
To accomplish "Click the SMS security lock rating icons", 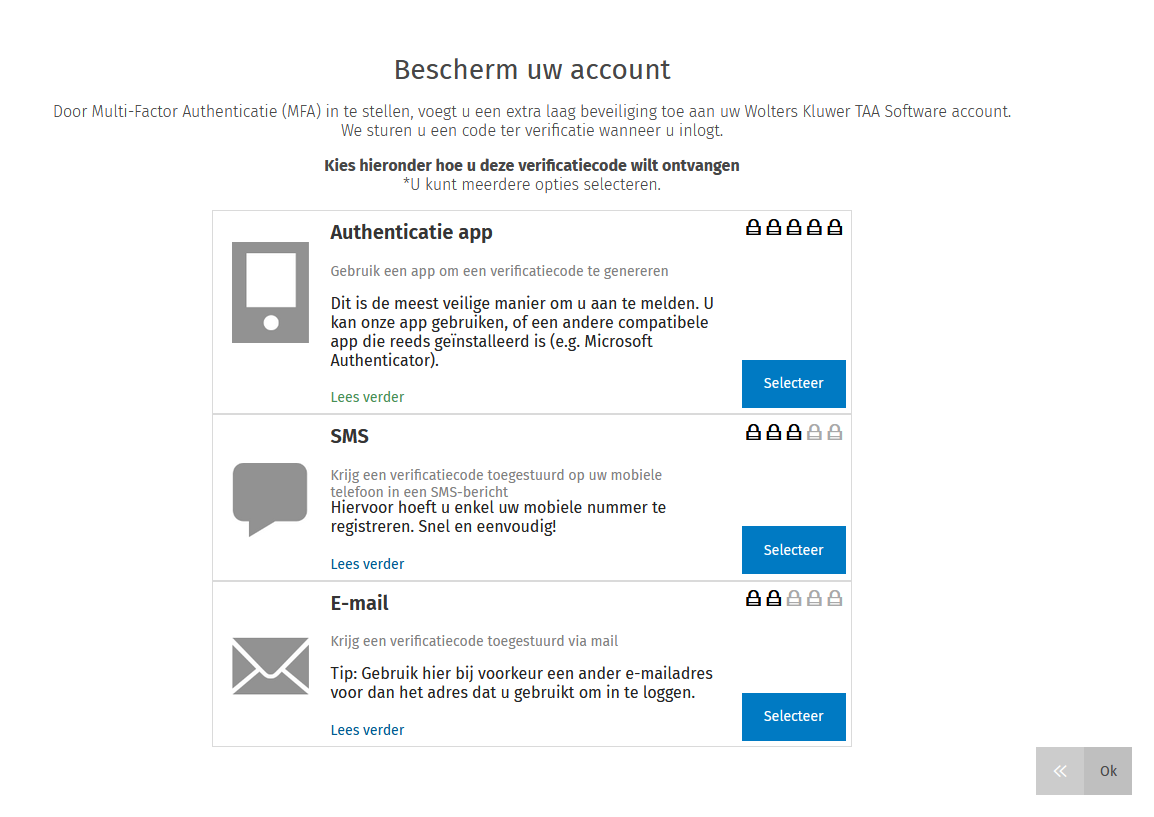I will coord(794,433).
